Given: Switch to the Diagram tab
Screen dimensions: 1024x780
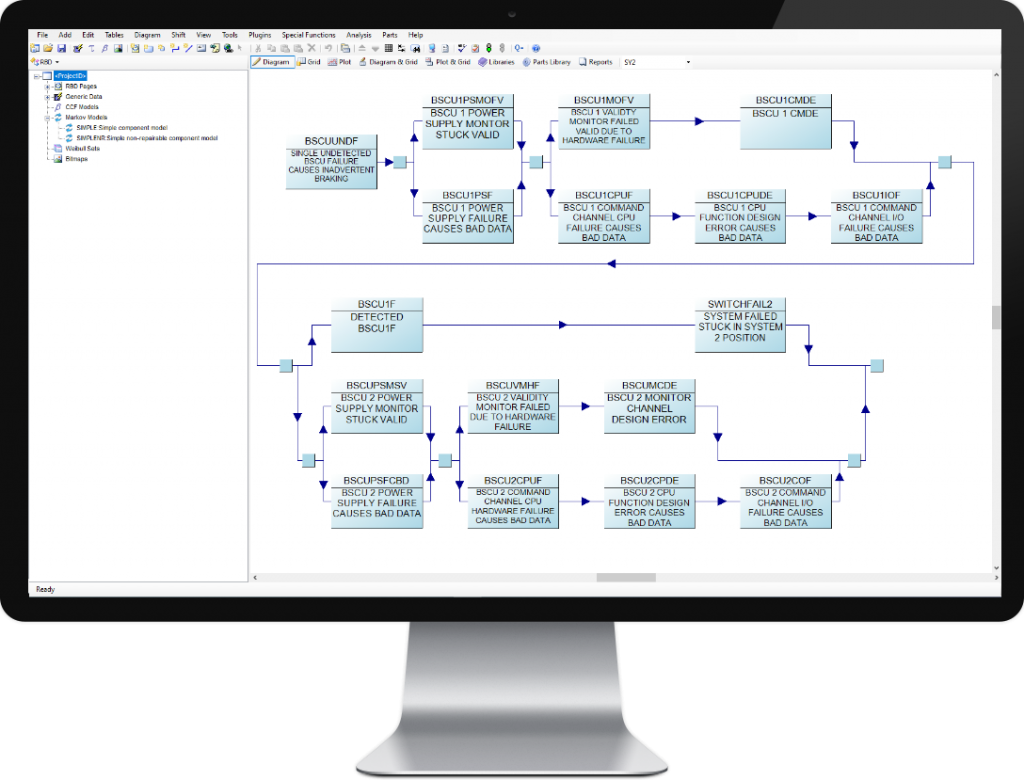Looking at the screenshot, I should (273, 61).
